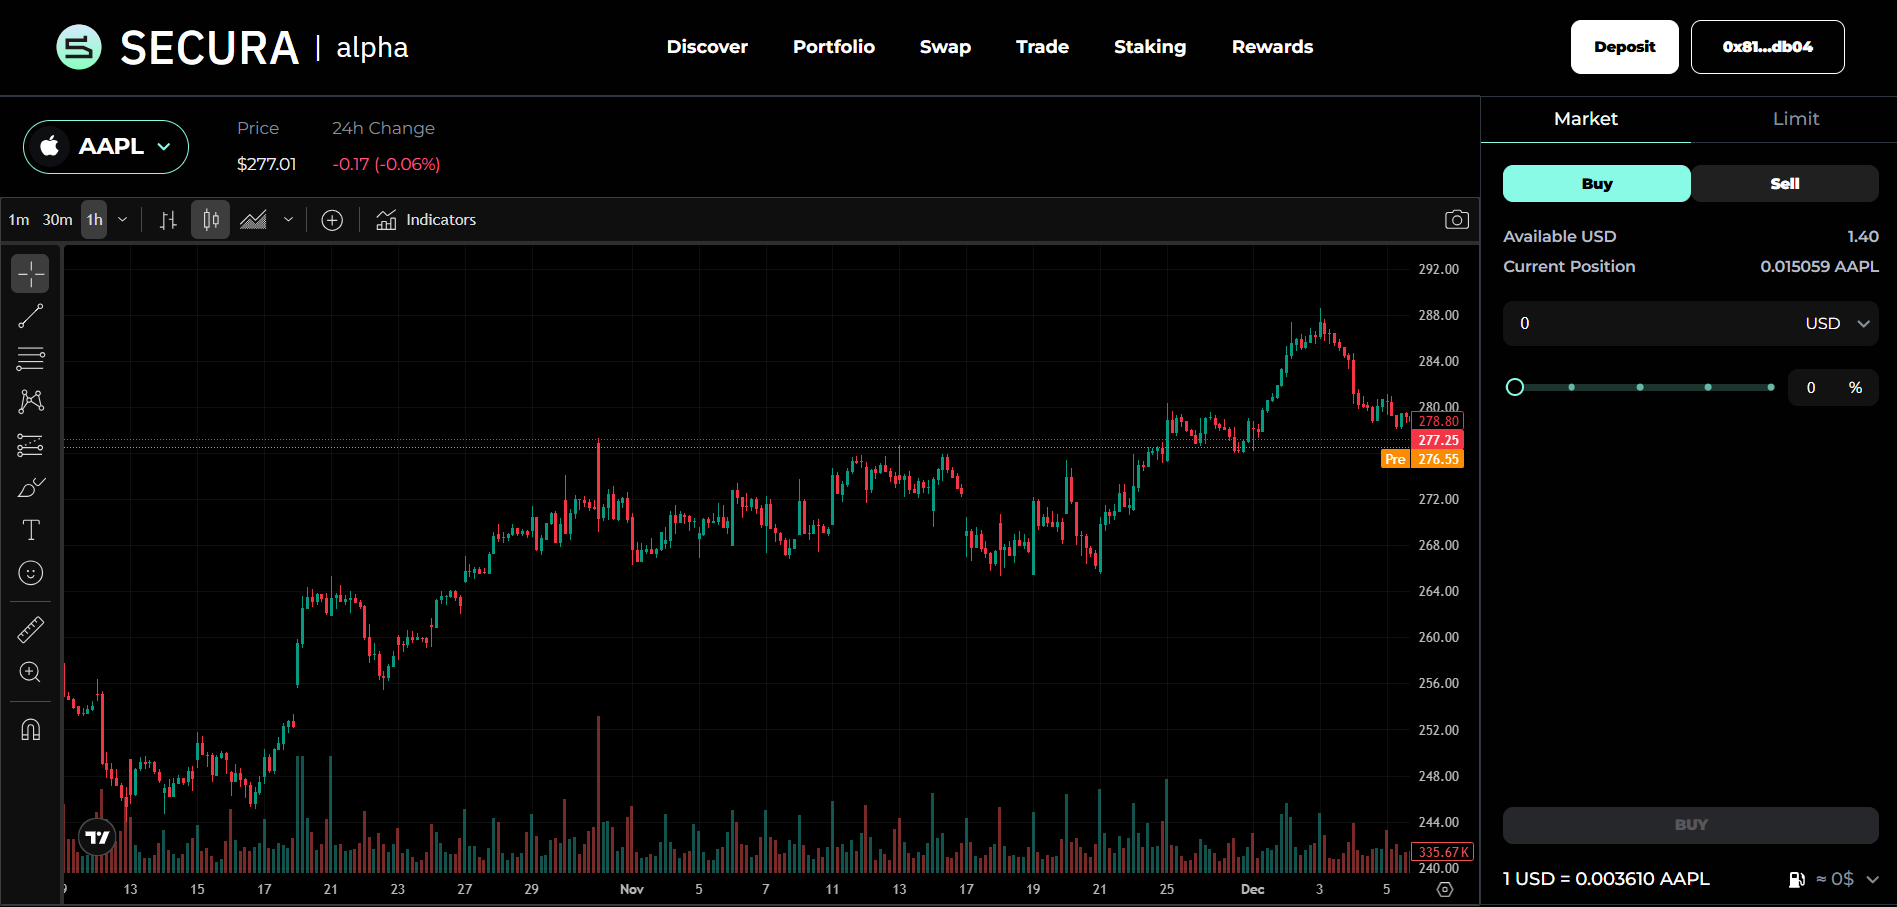Open the forecasting and measurement position tool
This screenshot has height=907, width=1897.
[30, 444]
